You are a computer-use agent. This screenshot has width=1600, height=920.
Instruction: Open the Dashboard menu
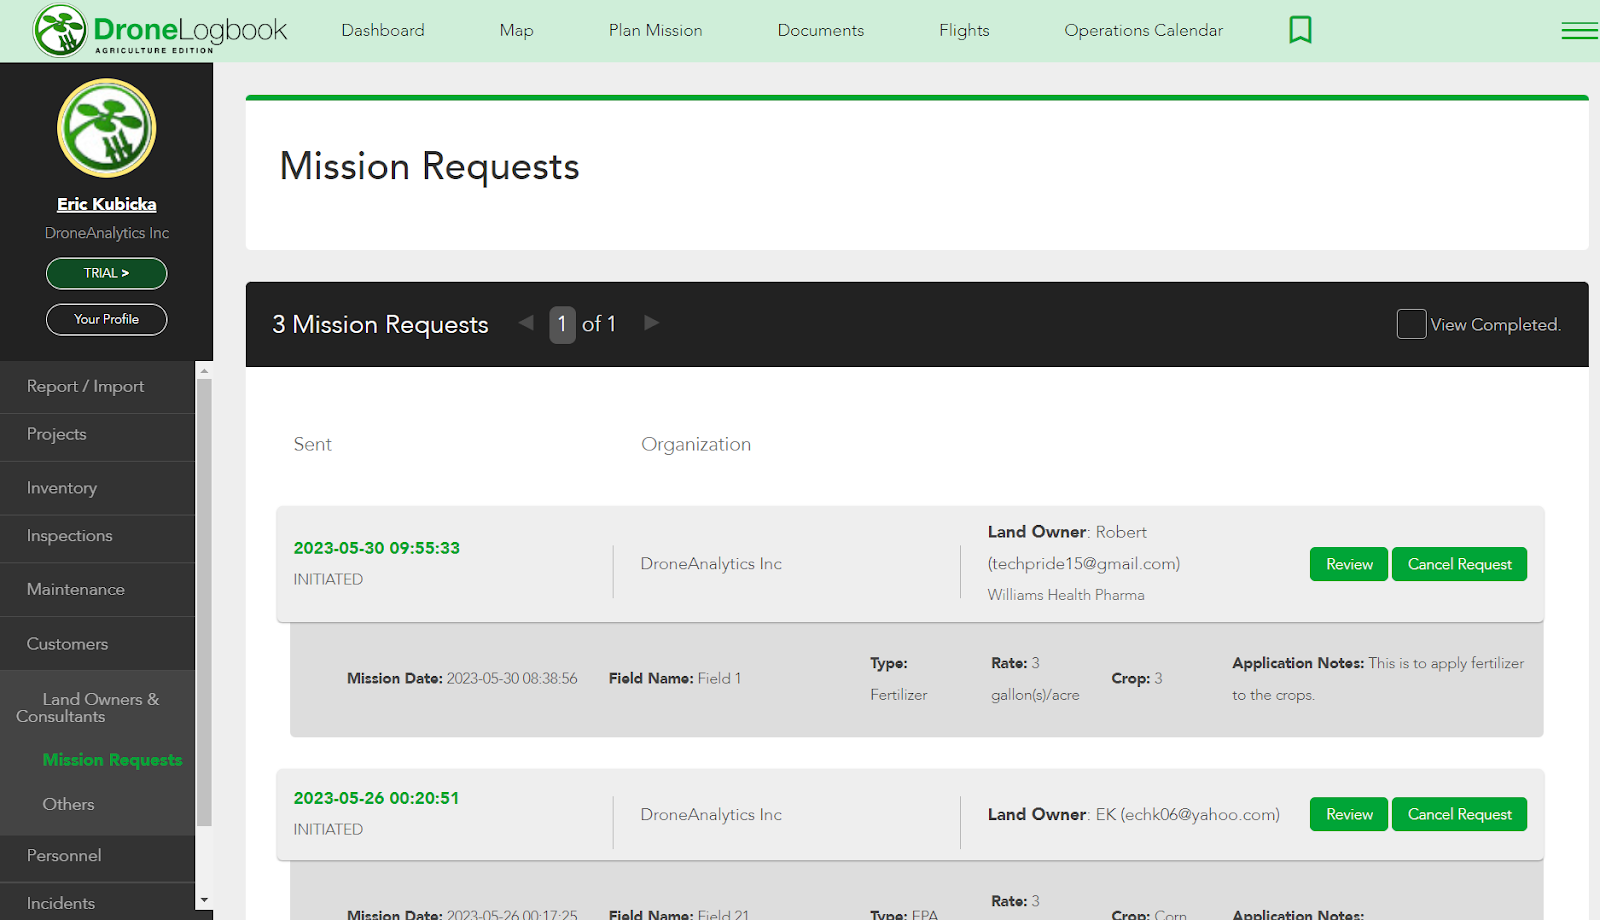click(383, 30)
